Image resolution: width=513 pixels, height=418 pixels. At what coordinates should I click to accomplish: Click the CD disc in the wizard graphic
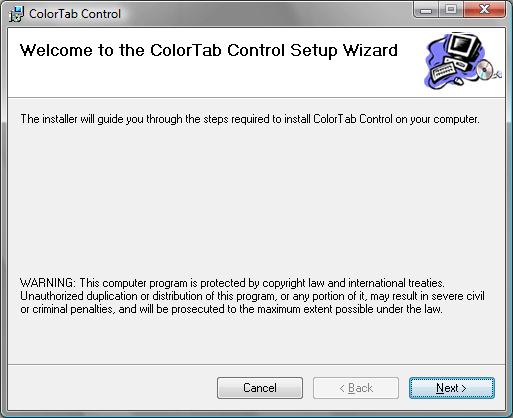(485, 69)
